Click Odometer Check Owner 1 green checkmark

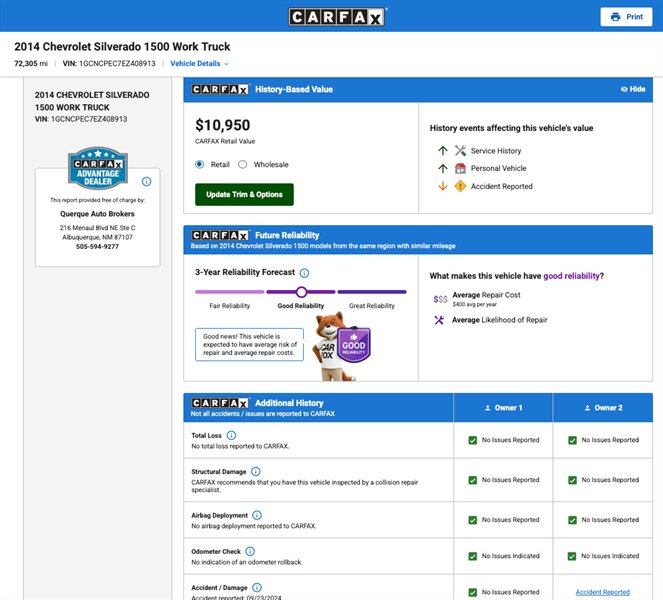coord(473,556)
